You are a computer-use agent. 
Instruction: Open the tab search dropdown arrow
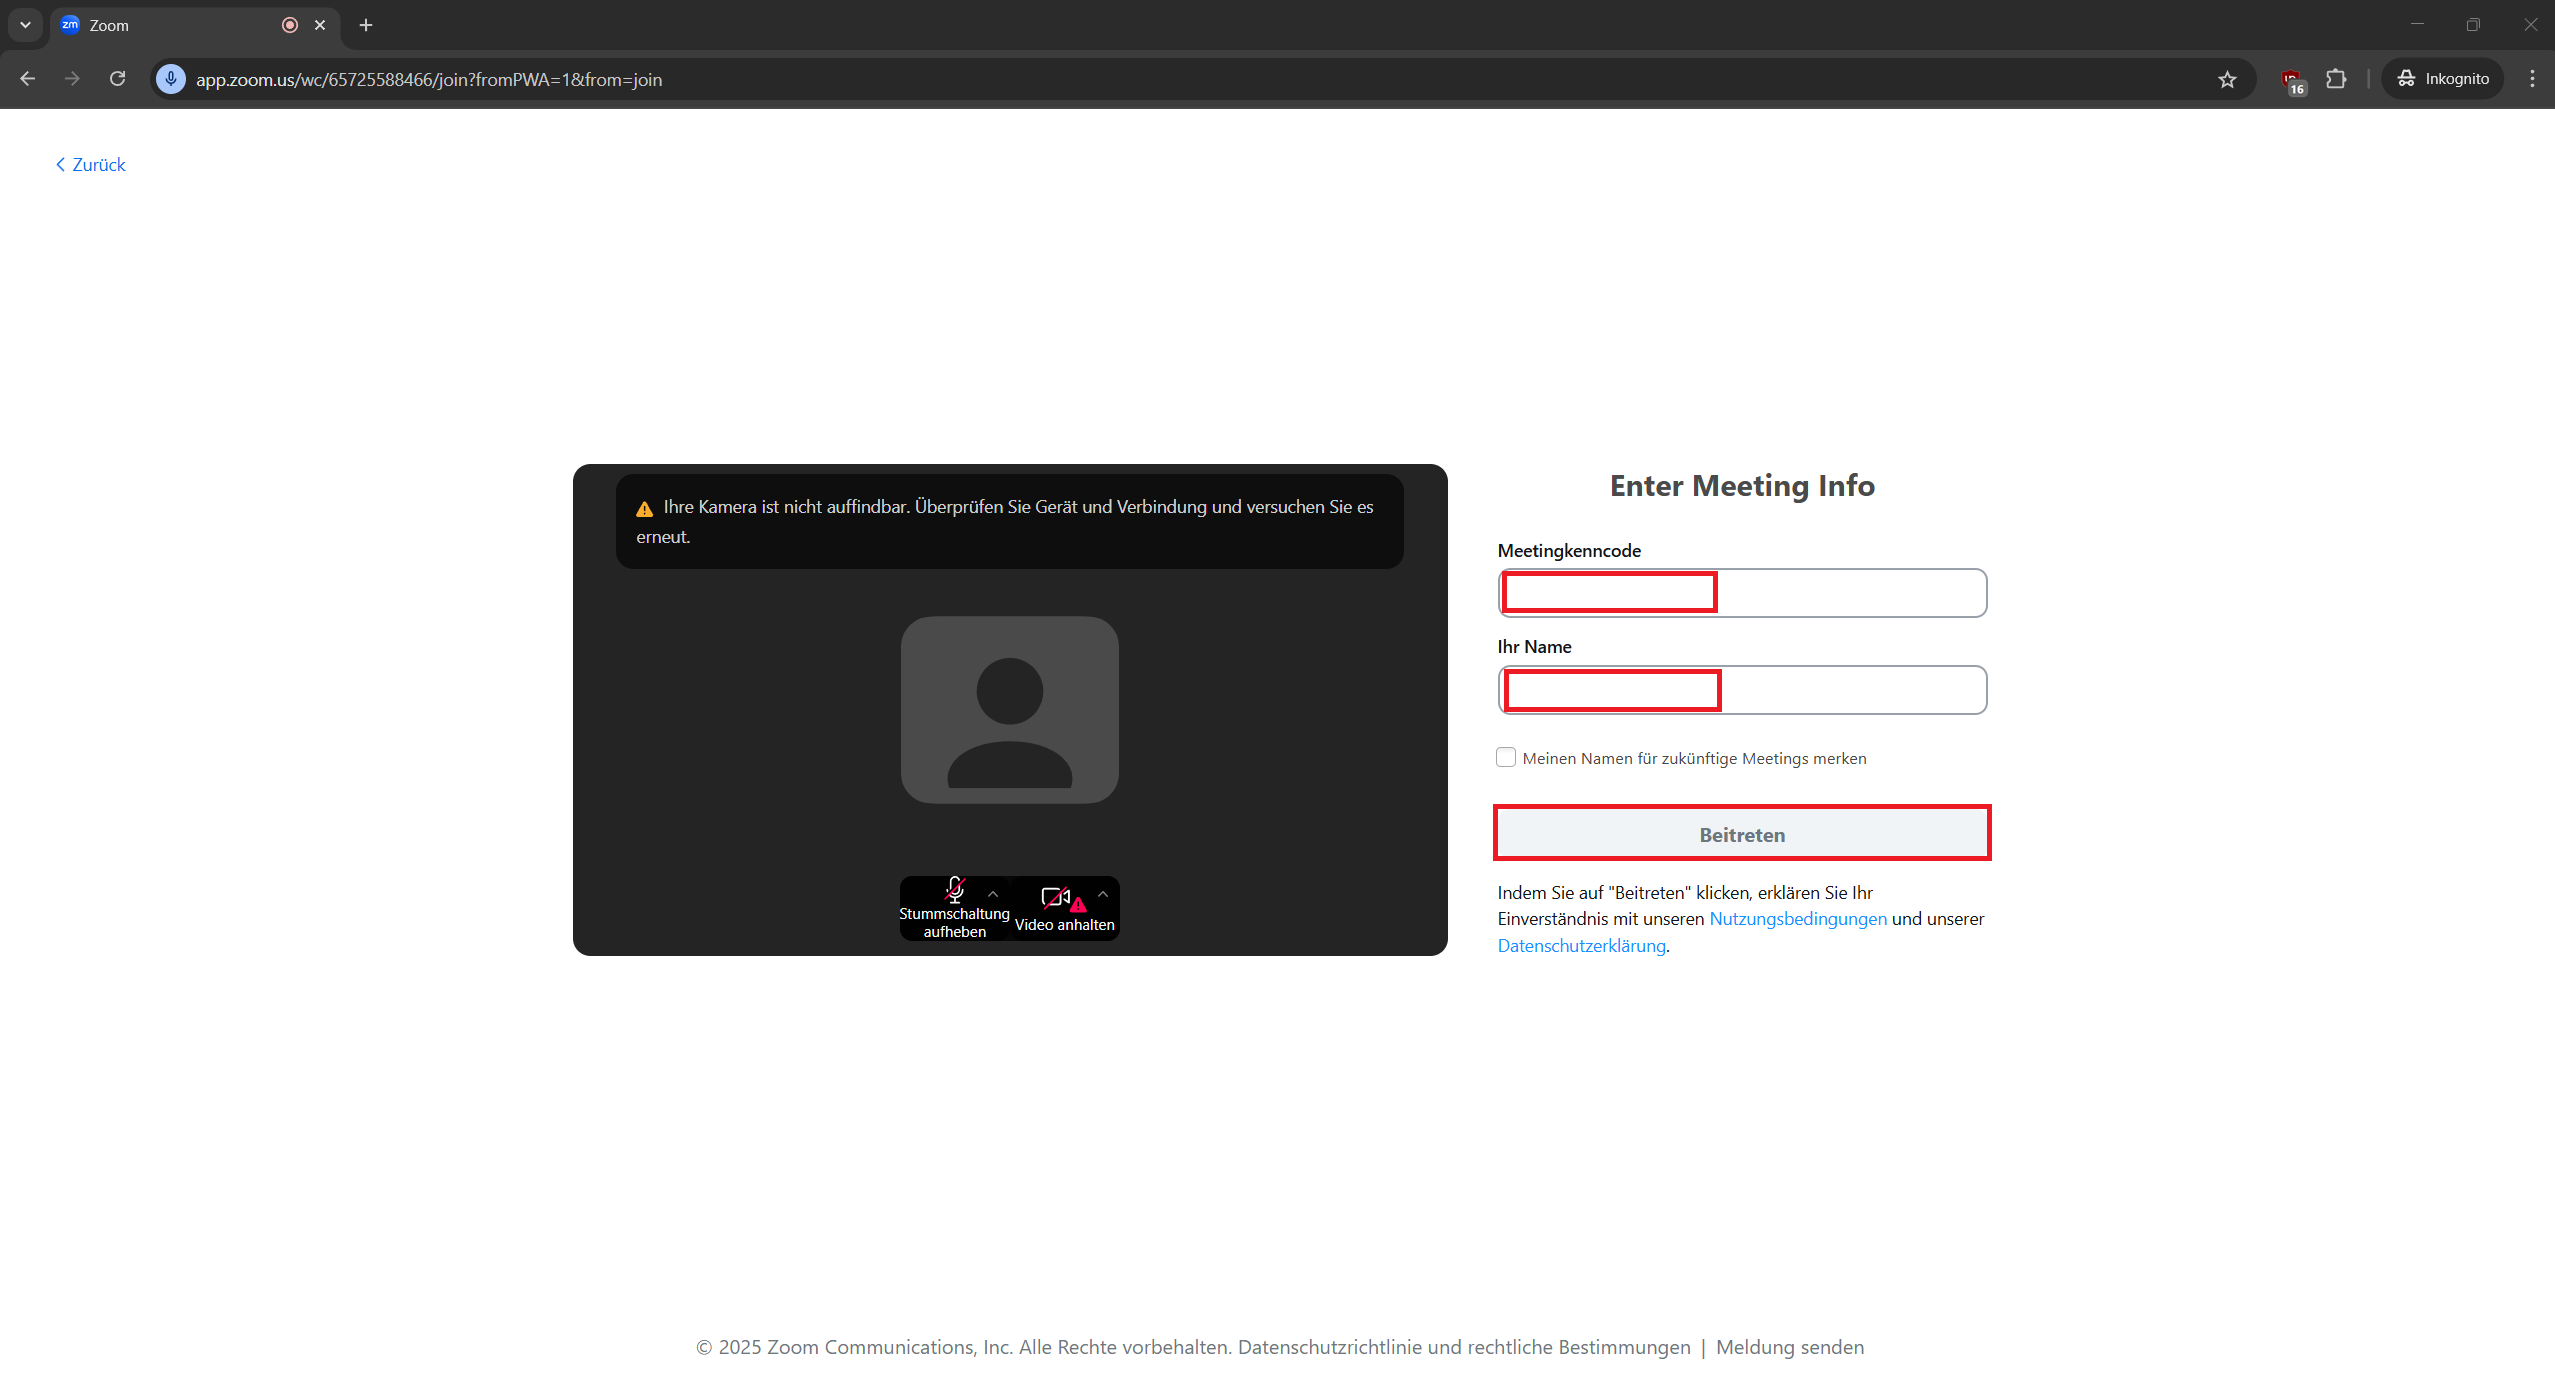(25, 25)
